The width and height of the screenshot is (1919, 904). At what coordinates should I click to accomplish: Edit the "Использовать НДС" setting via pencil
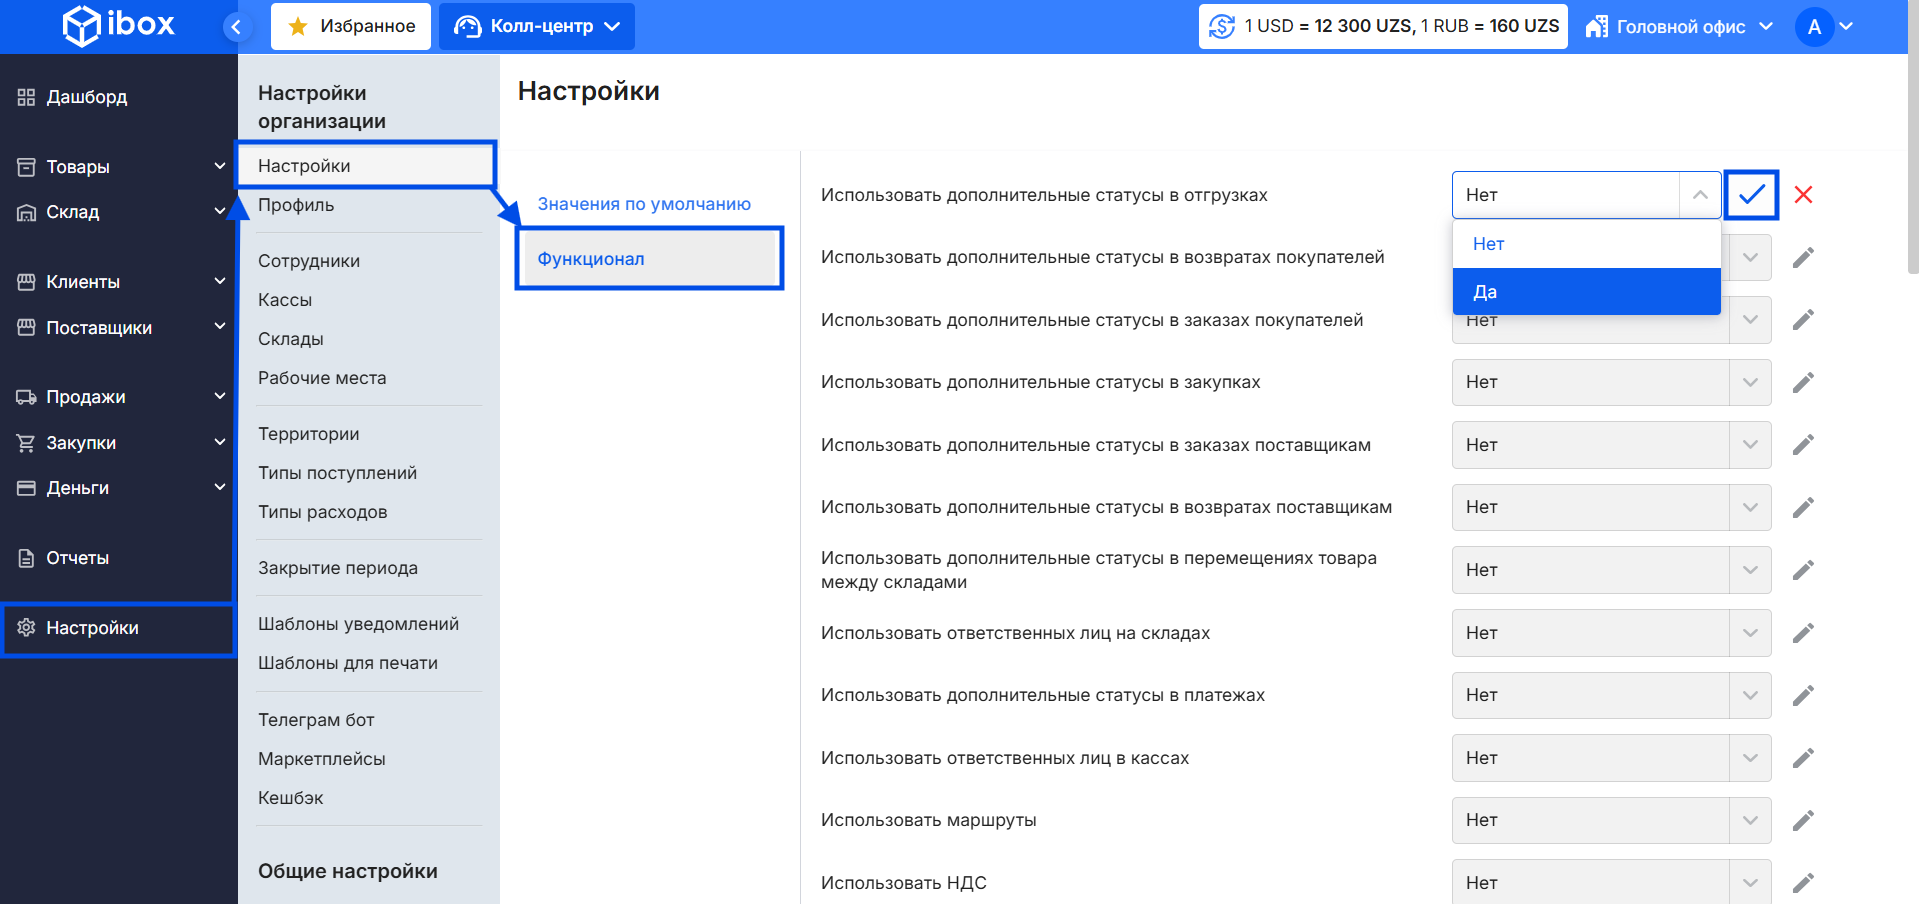pyautogui.click(x=1803, y=883)
